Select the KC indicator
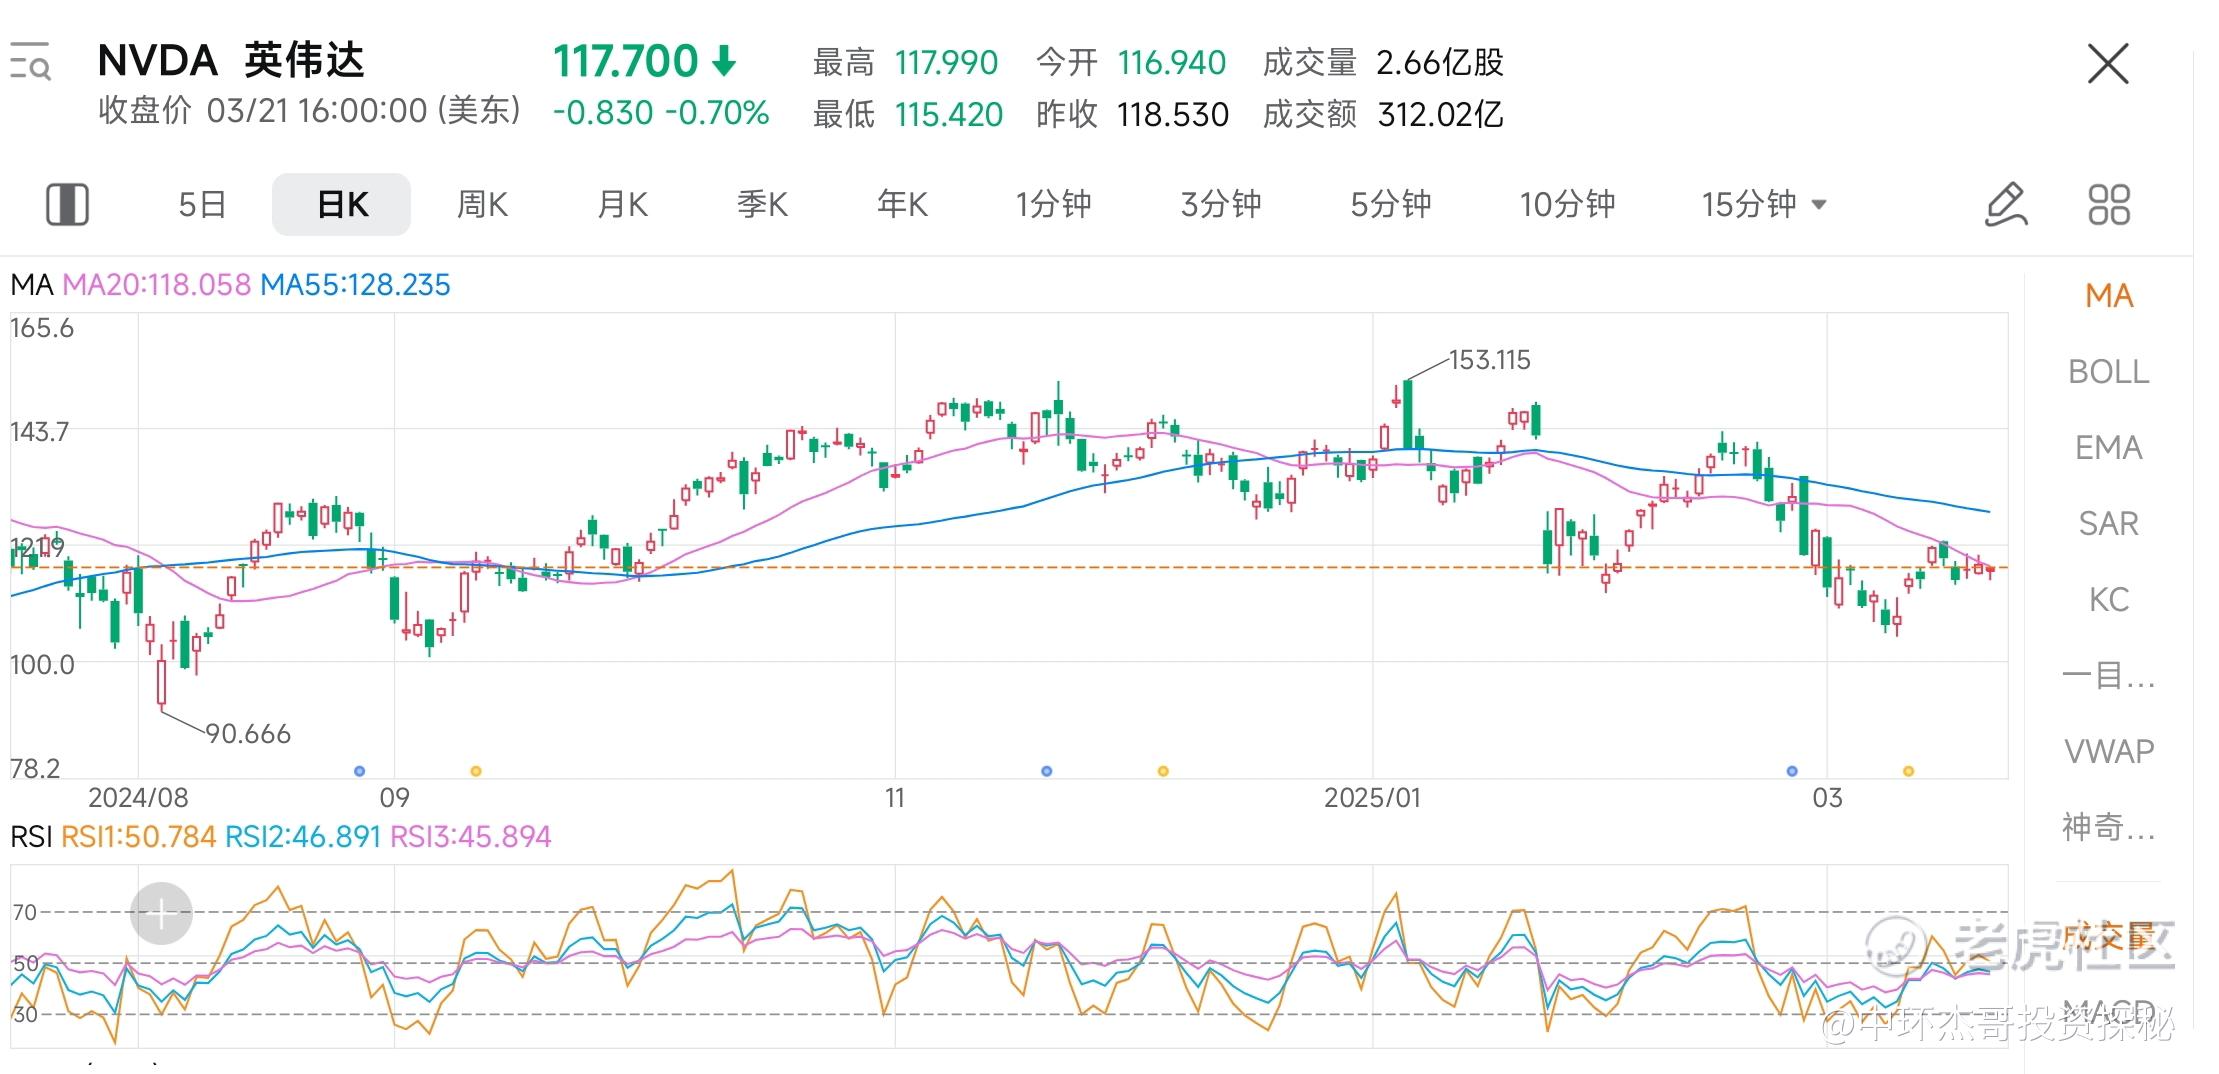Viewport: 2219px width, 1074px height. [2109, 600]
